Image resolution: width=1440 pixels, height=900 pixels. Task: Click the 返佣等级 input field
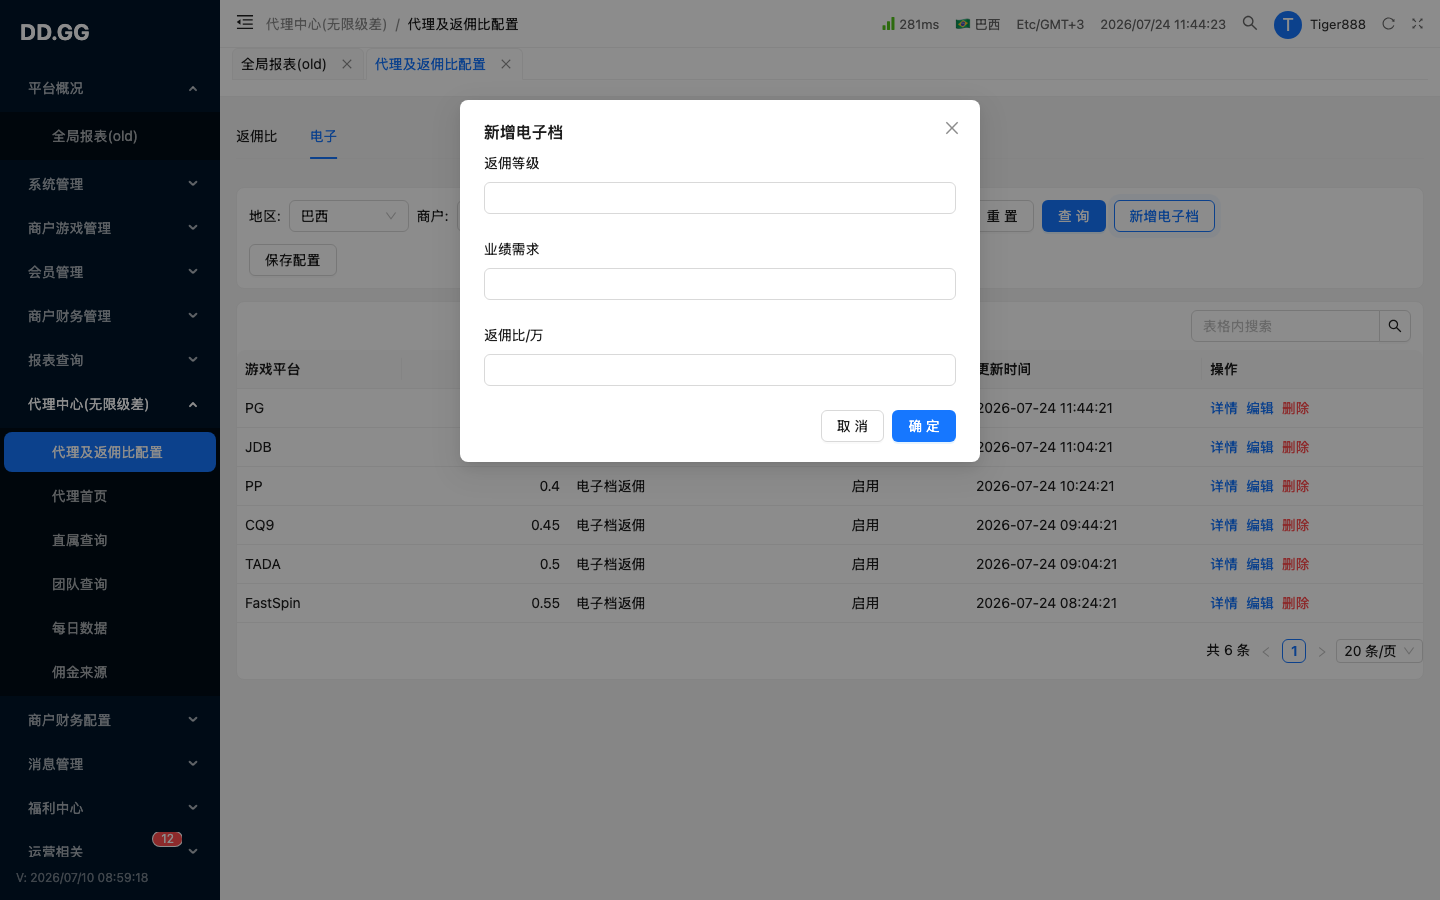coord(720,198)
